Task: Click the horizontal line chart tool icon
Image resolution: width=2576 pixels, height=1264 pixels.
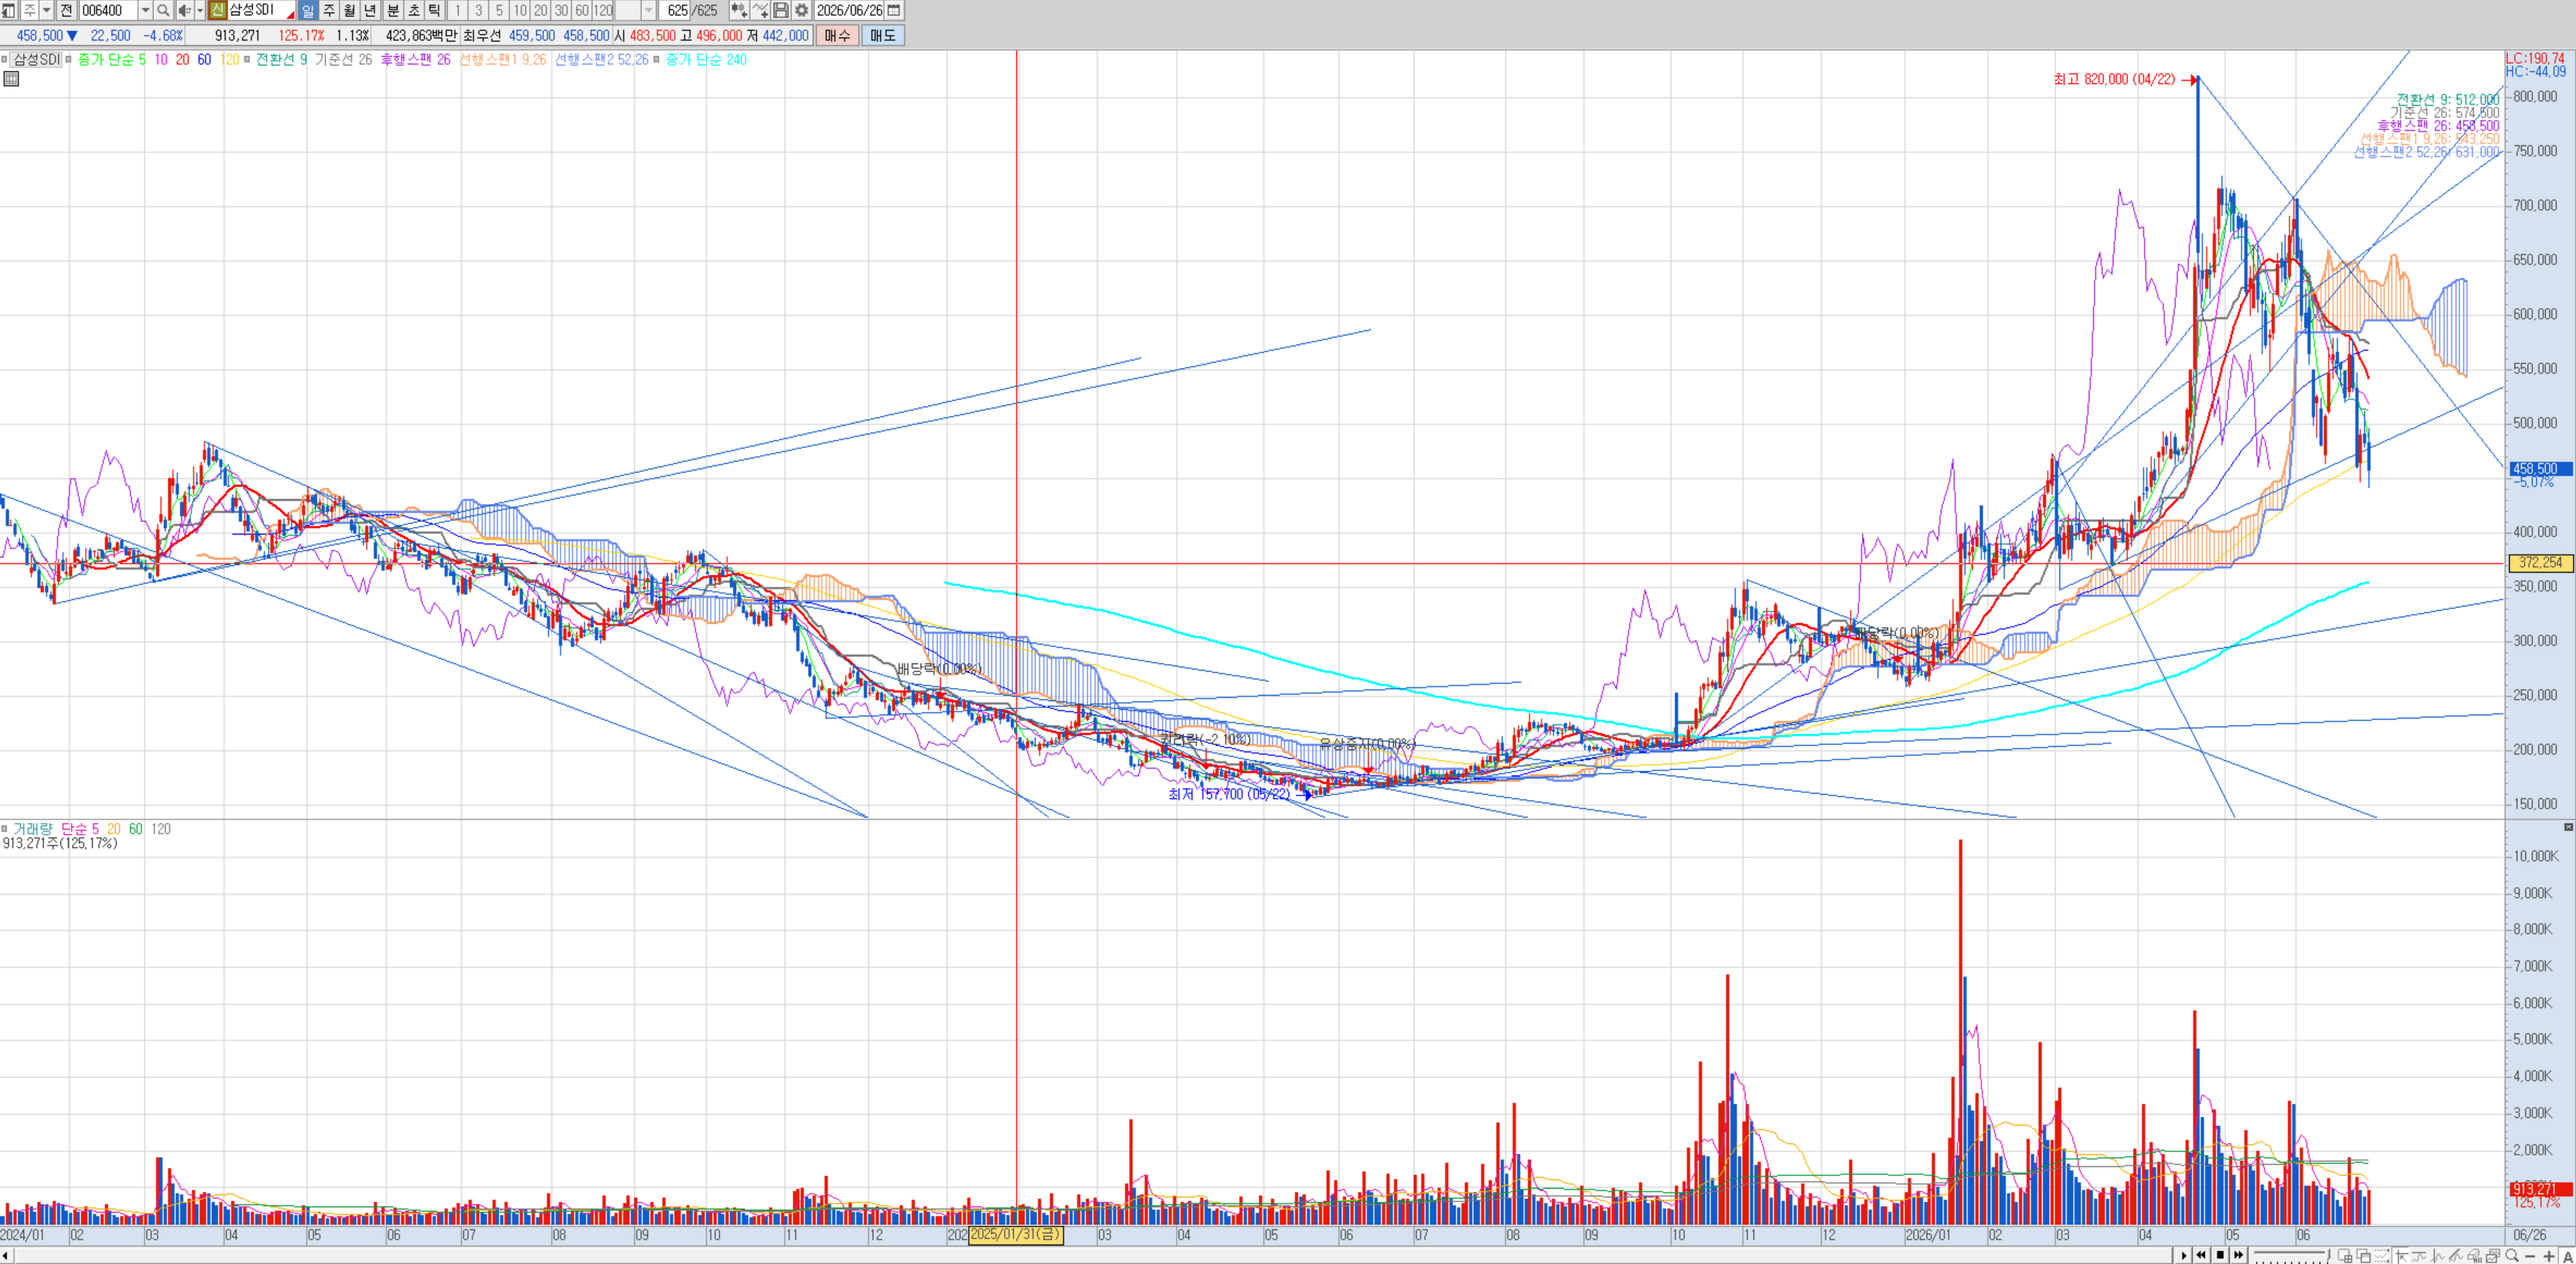Action: point(2419,1256)
